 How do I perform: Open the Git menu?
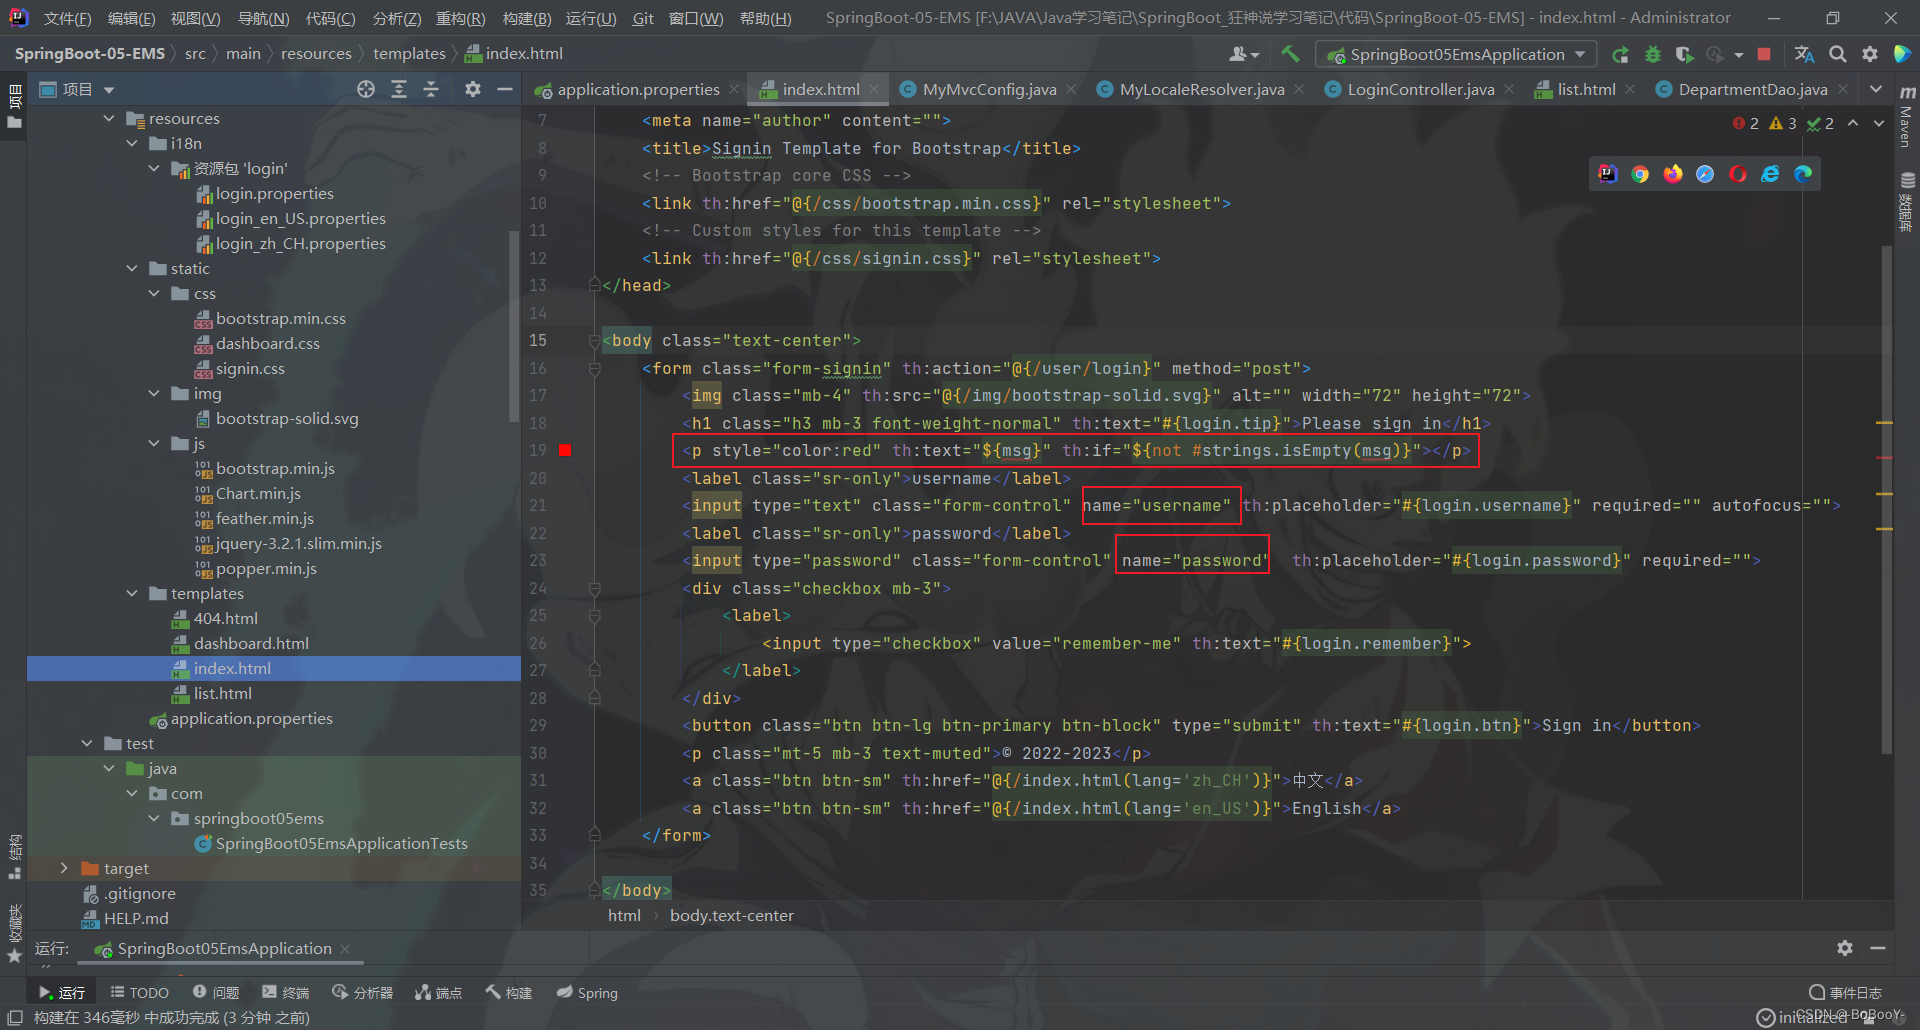click(643, 18)
